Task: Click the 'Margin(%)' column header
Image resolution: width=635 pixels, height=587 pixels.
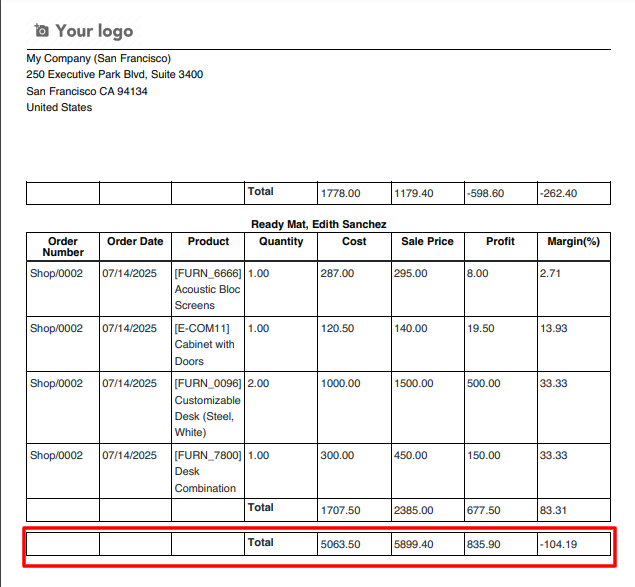Action: [573, 241]
